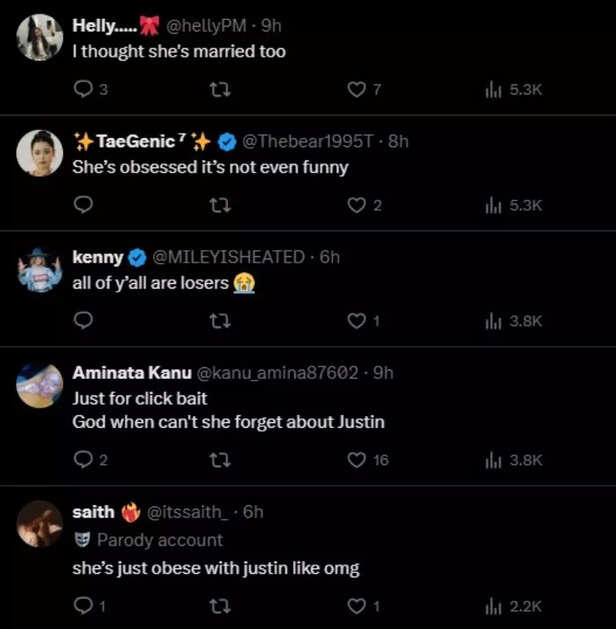616x629 pixels.
Task: Like Helly's tweet about being married
Action: pyautogui.click(x=357, y=90)
